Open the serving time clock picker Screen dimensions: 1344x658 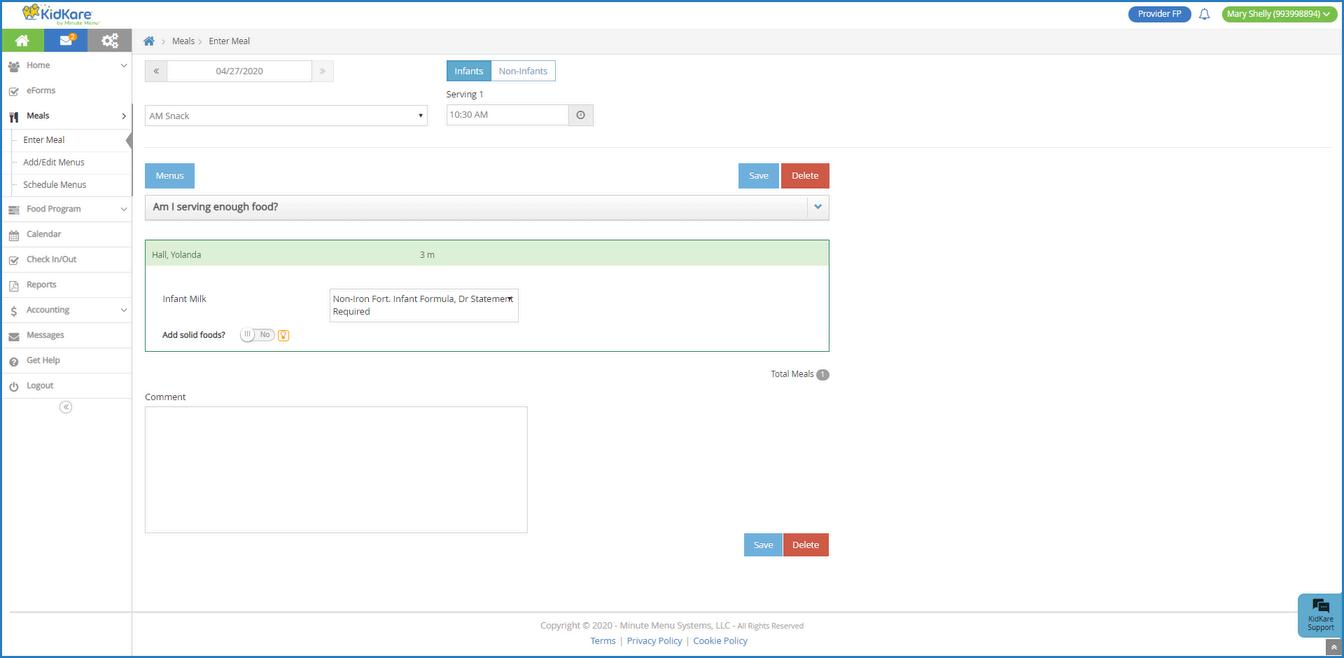click(x=581, y=115)
